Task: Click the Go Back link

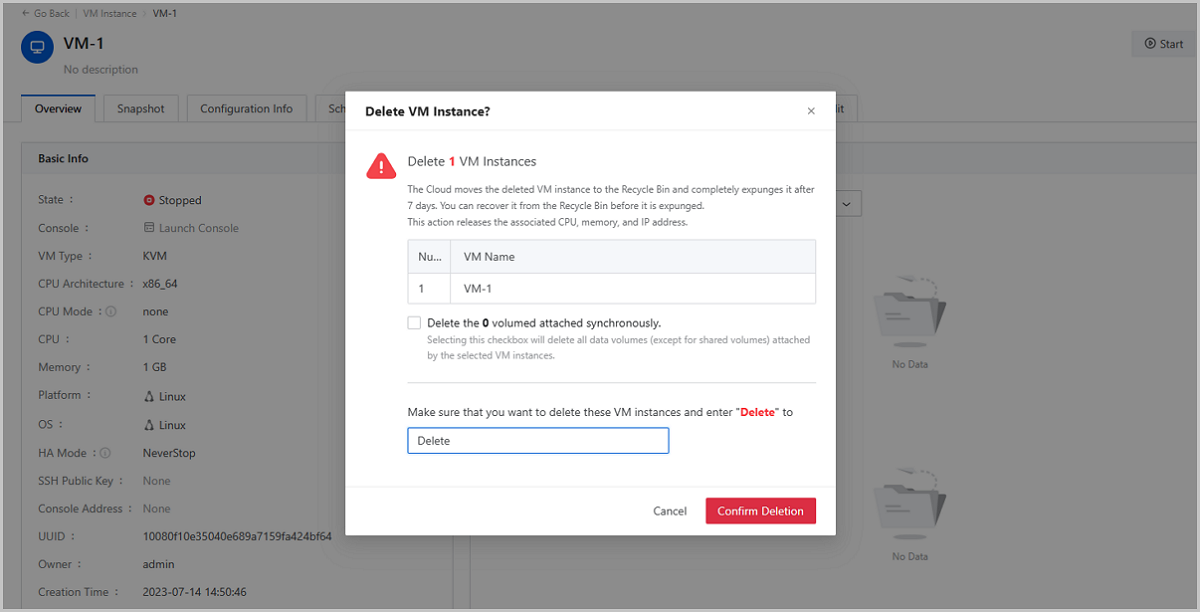Action: point(47,14)
